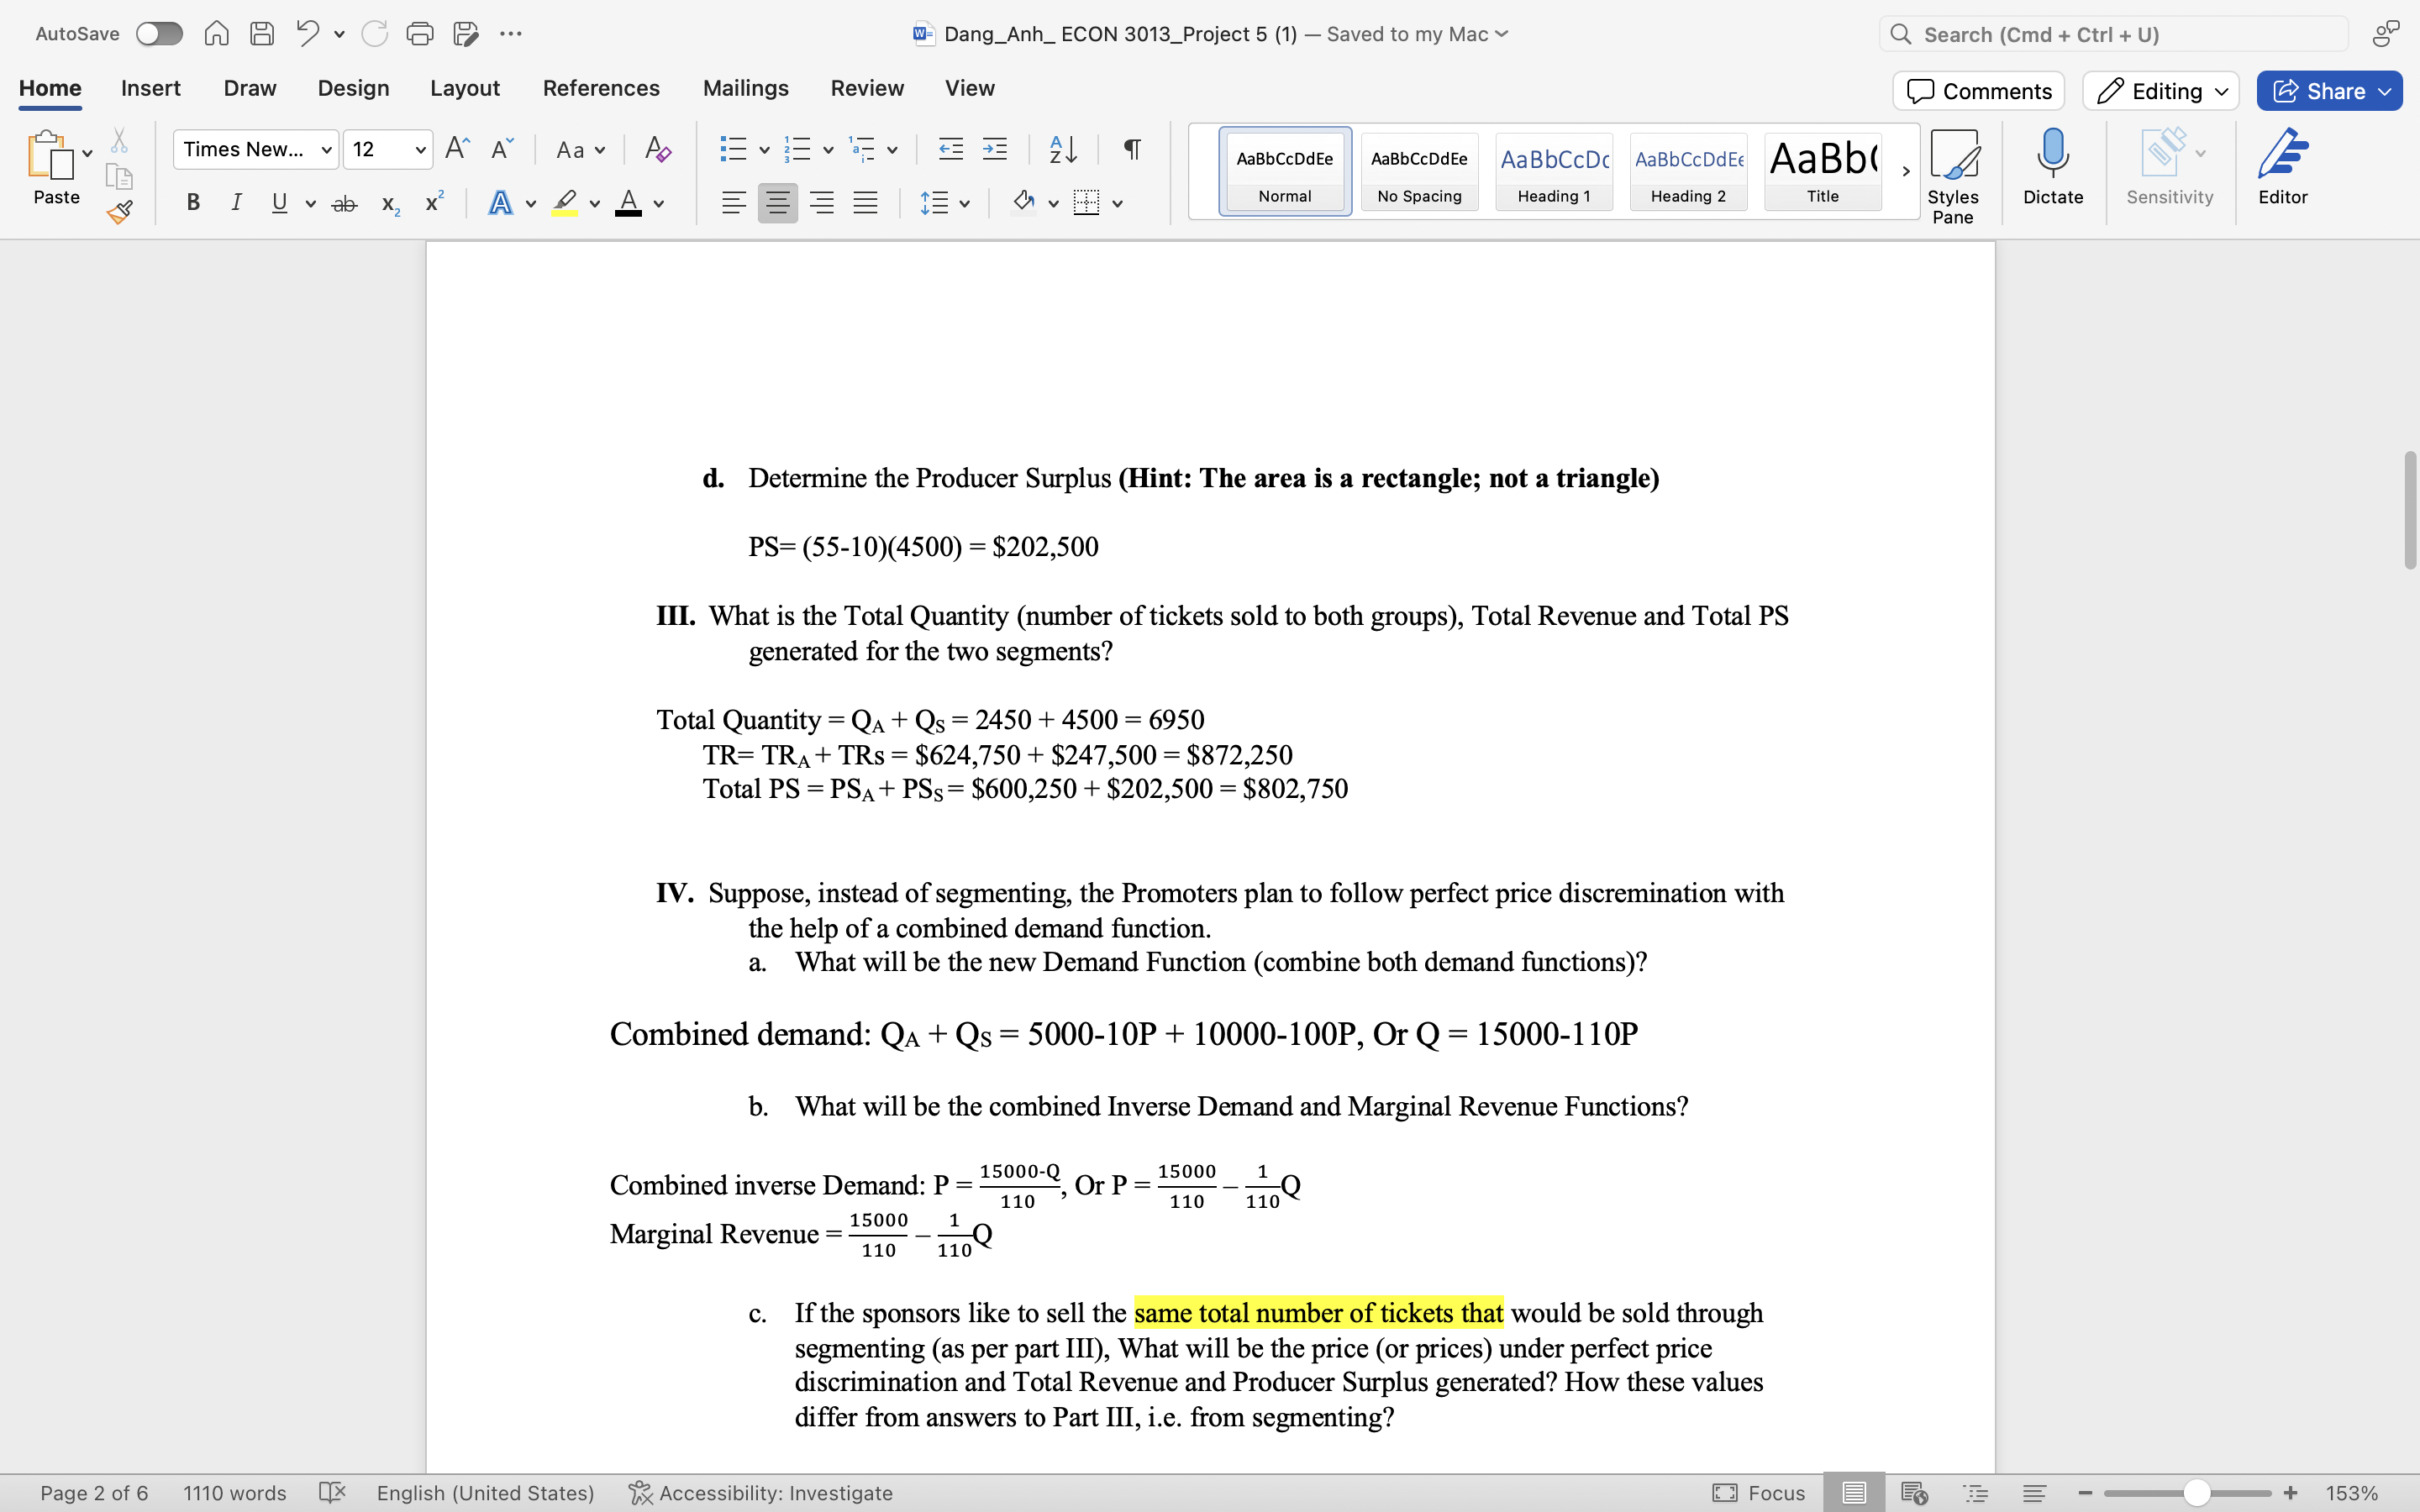Screen dimensions: 2420x1512
Task: Toggle AutoSave off
Action: (158, 33)
